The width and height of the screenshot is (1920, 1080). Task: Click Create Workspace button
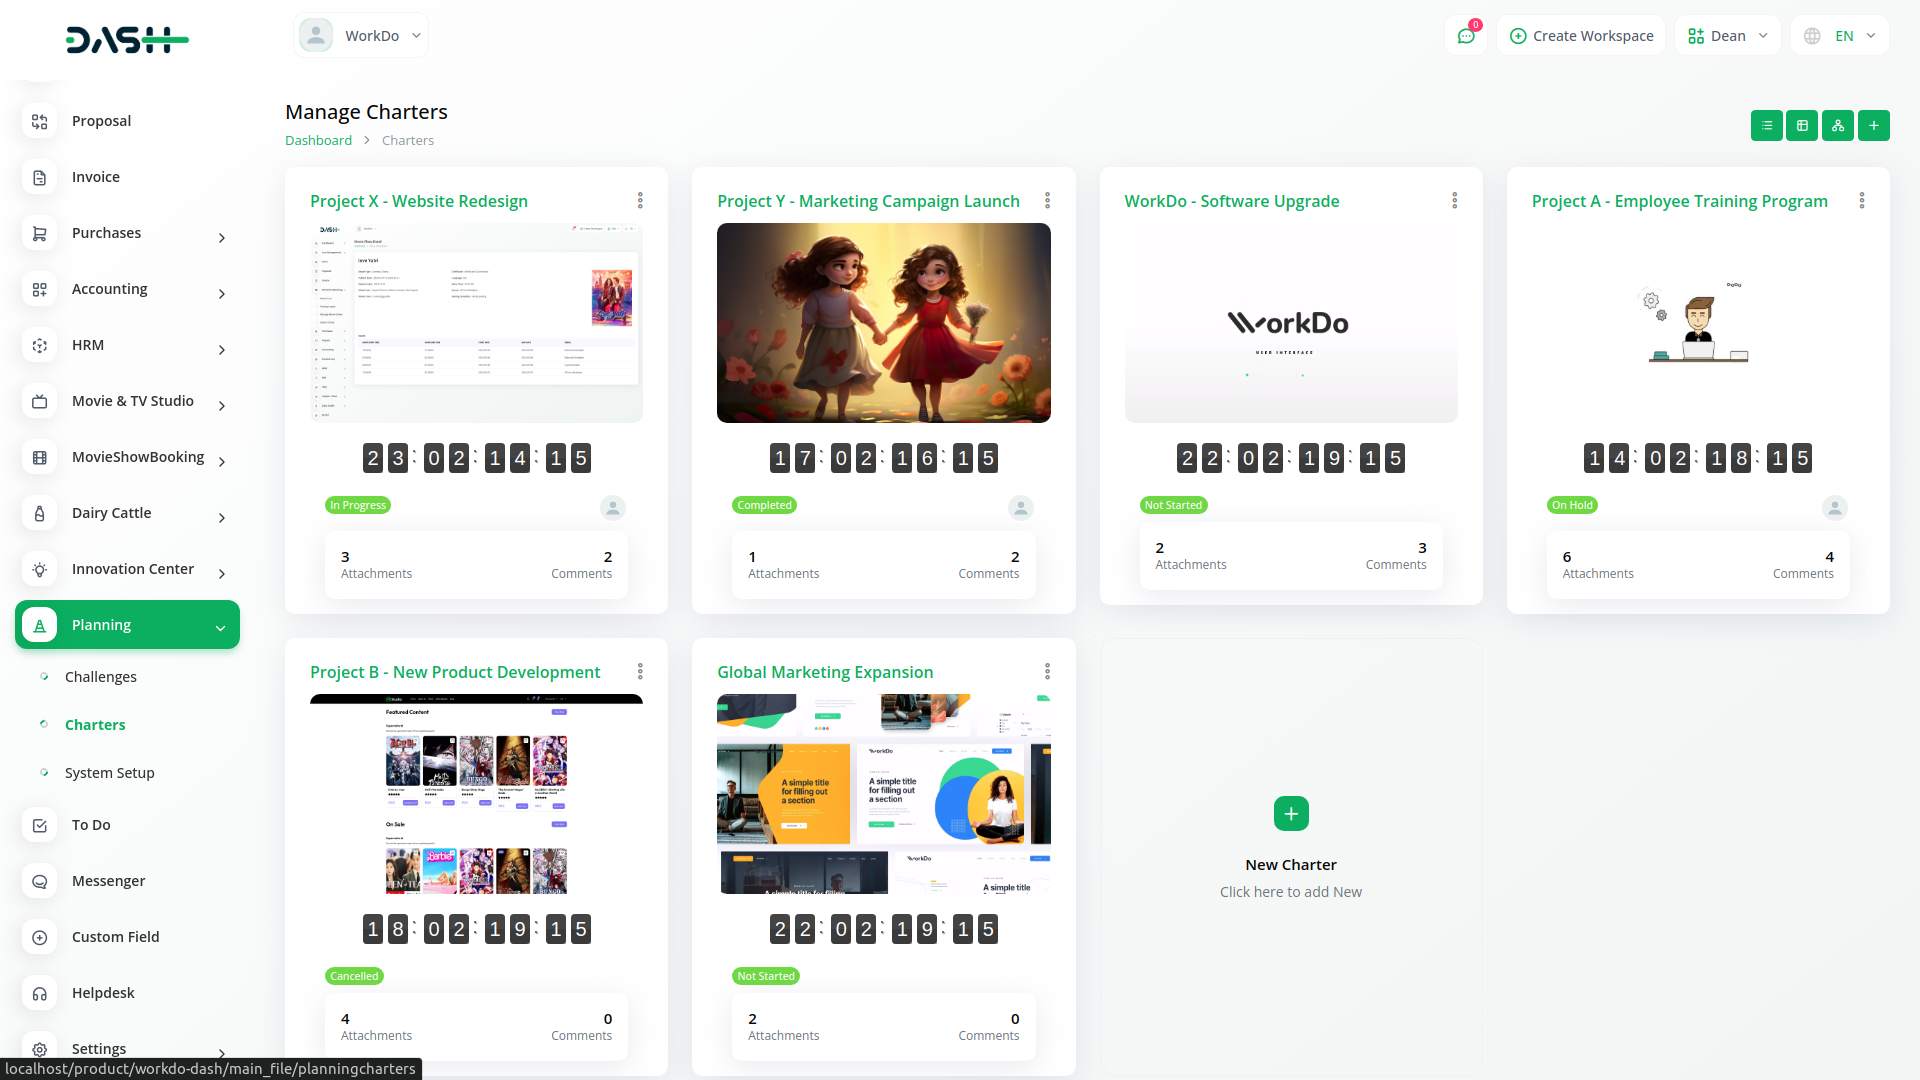pyautogui.click(x=1581, y=36)
